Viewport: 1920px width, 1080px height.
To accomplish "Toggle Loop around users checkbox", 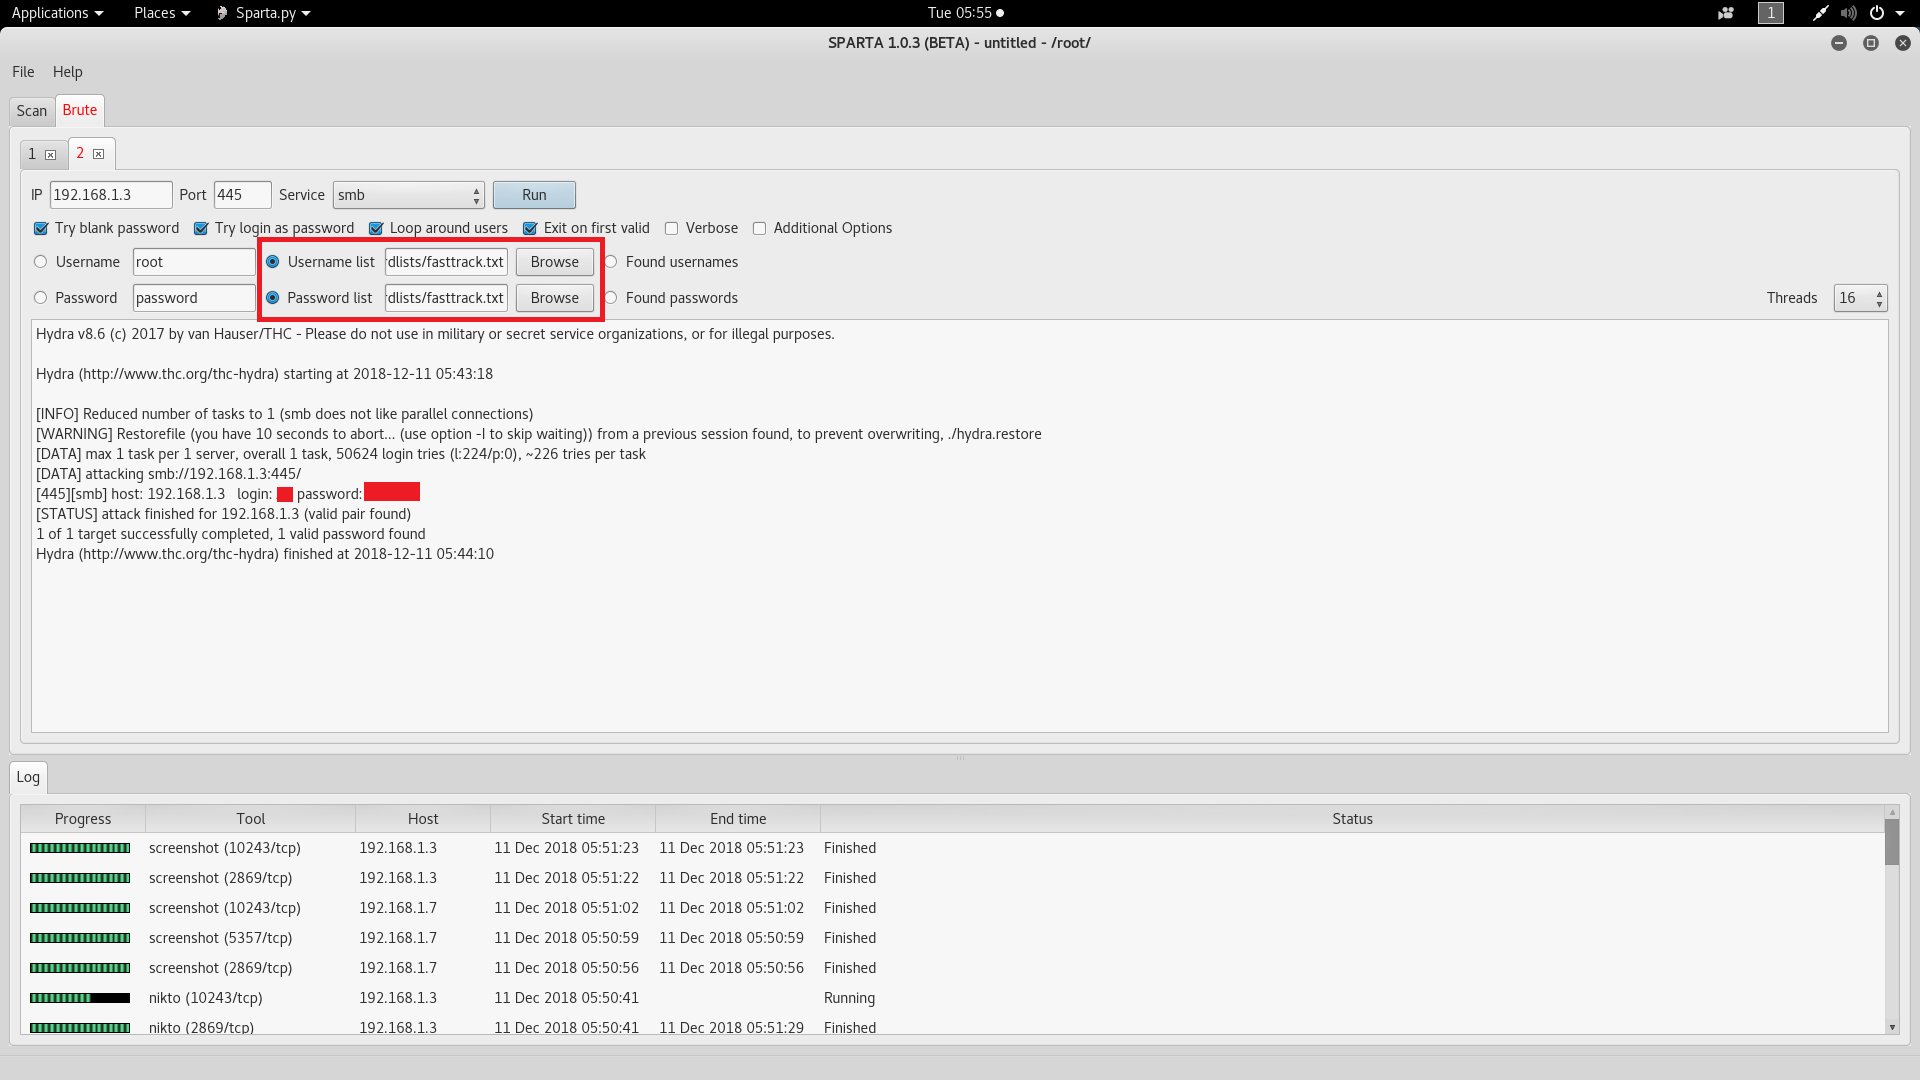I will pos(376,229).
